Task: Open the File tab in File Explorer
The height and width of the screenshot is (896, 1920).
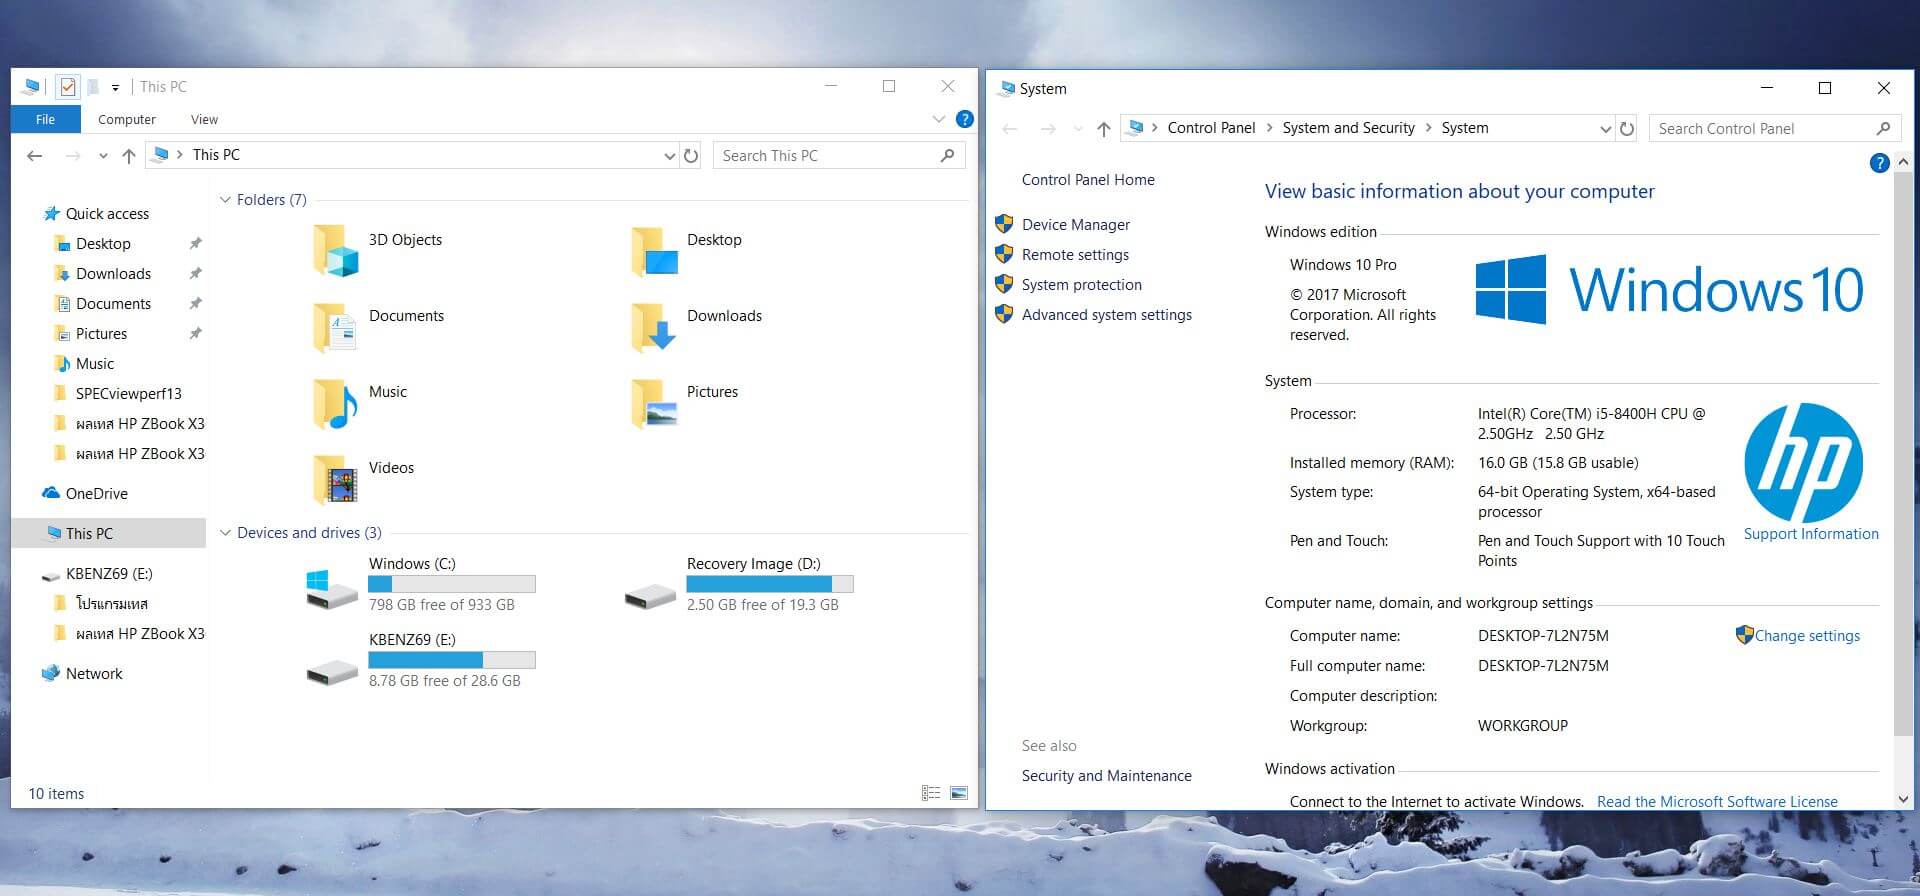Action: [45, 119]
